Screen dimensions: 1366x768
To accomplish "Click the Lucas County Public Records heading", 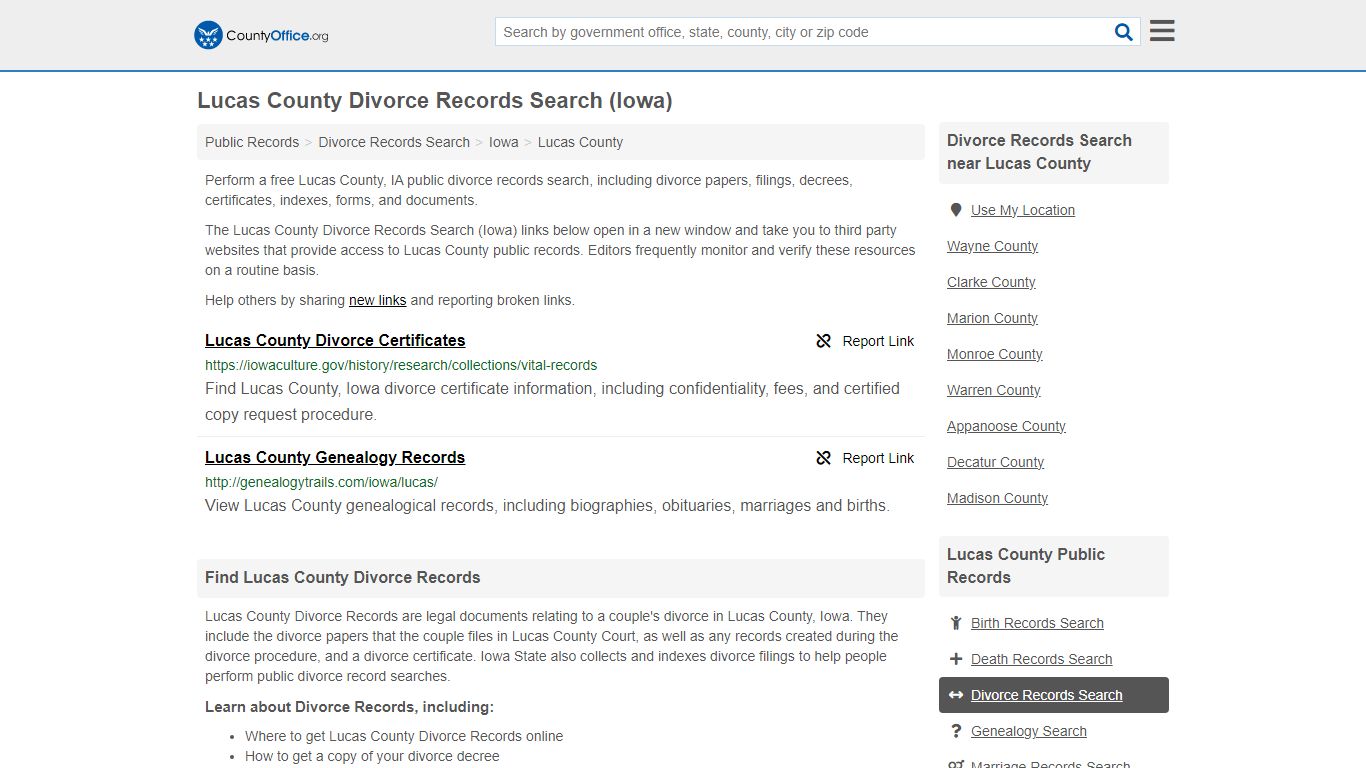I will (1026, 566).
